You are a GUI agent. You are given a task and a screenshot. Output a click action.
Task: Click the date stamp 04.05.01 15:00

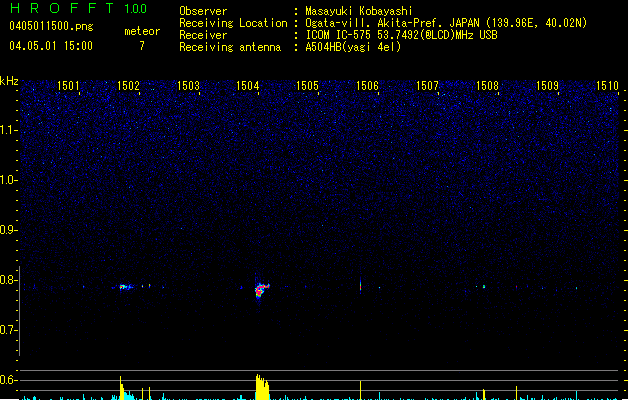(x=51, y=46)
